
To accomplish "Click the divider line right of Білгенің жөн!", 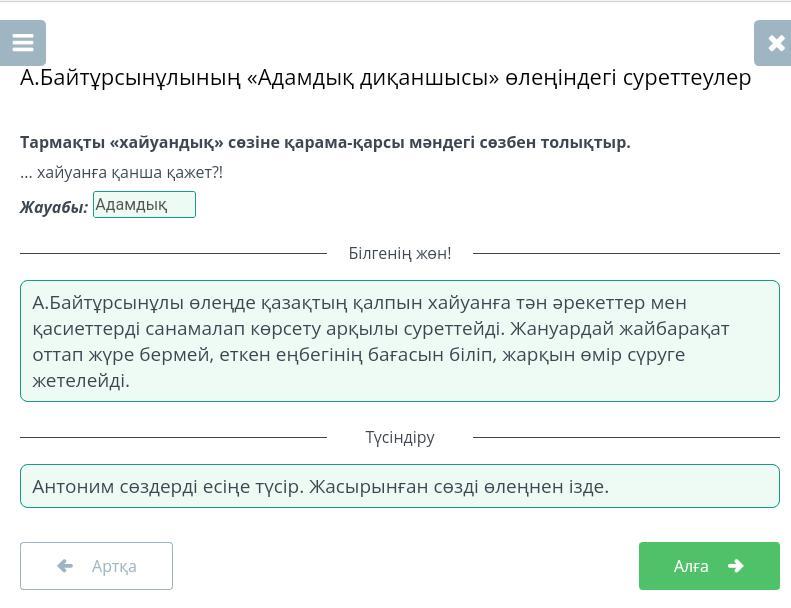I will 627,253.
